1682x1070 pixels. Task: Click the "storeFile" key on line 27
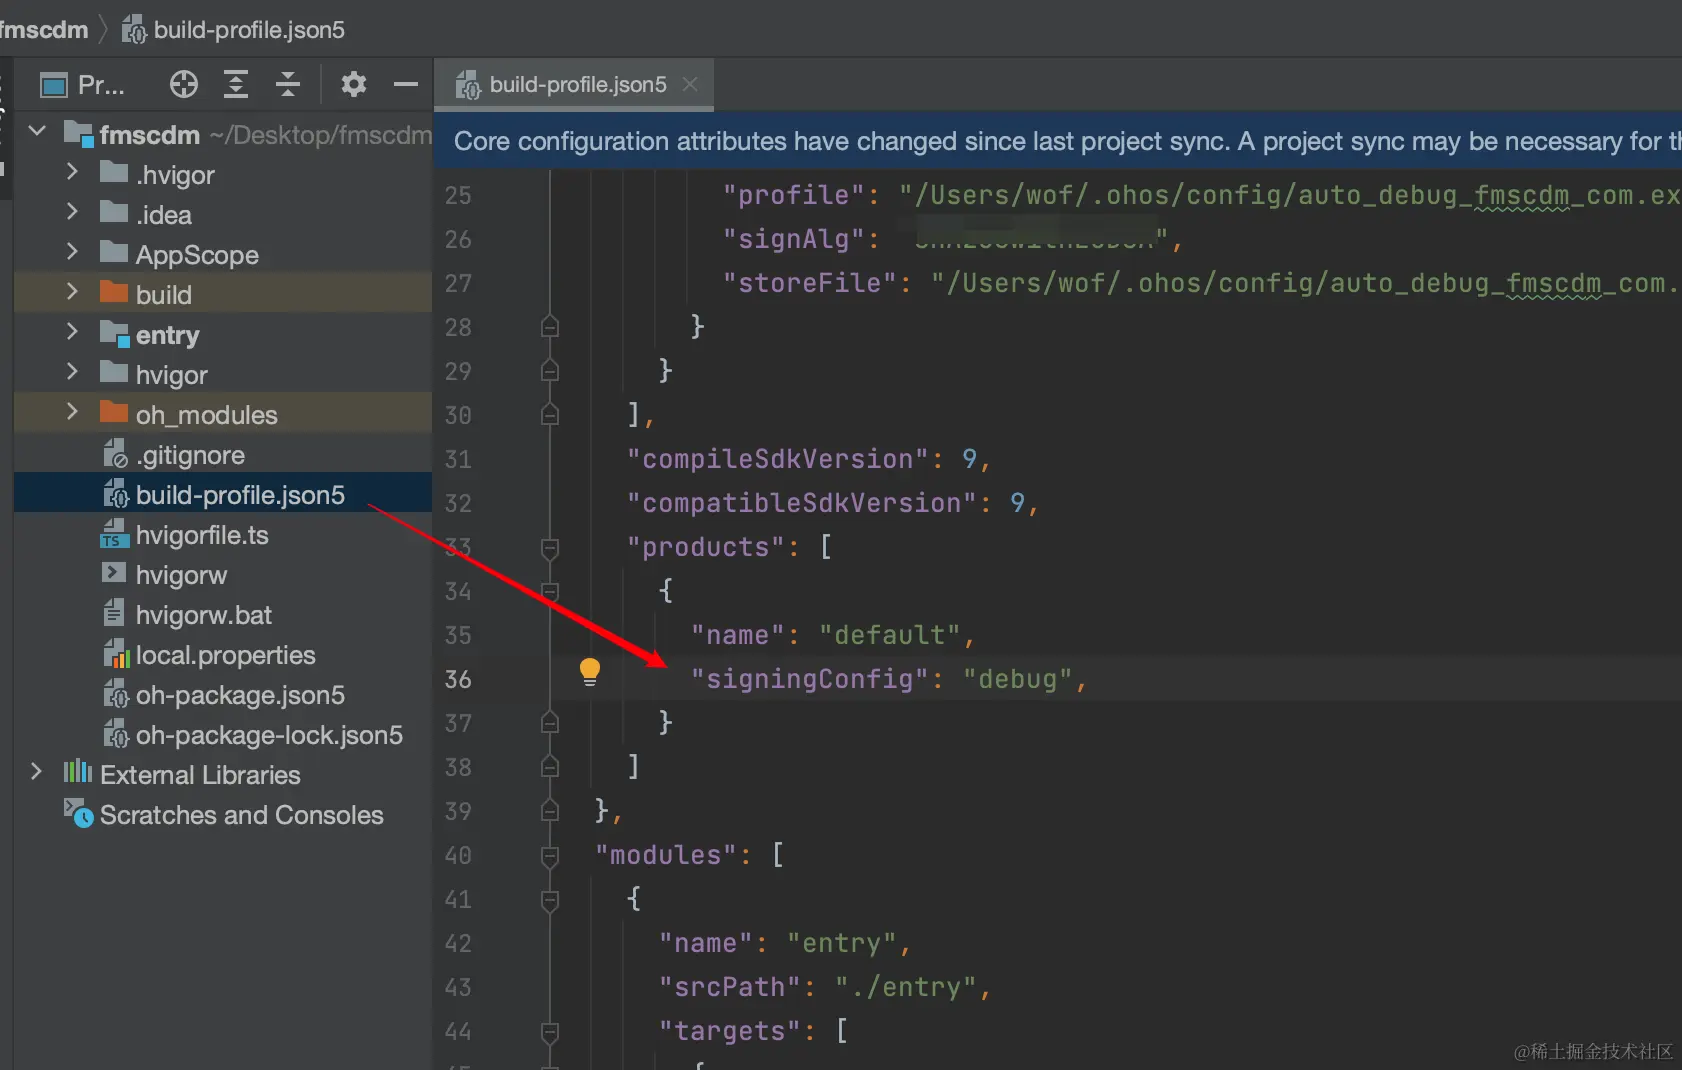810,283
